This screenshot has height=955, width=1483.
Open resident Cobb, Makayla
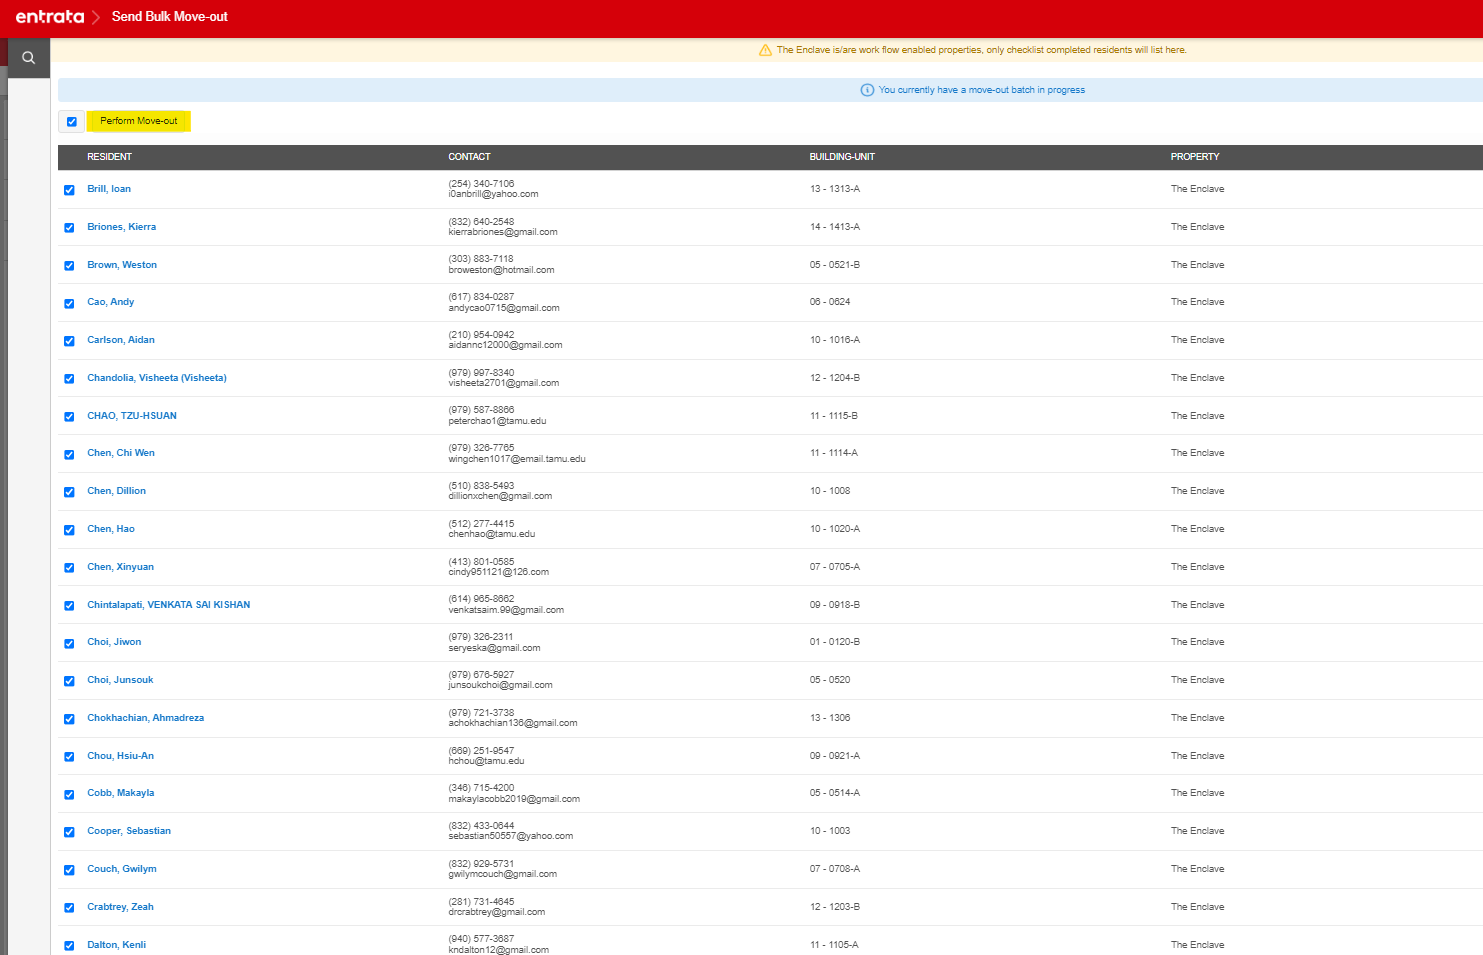click(x=121, y=793)
